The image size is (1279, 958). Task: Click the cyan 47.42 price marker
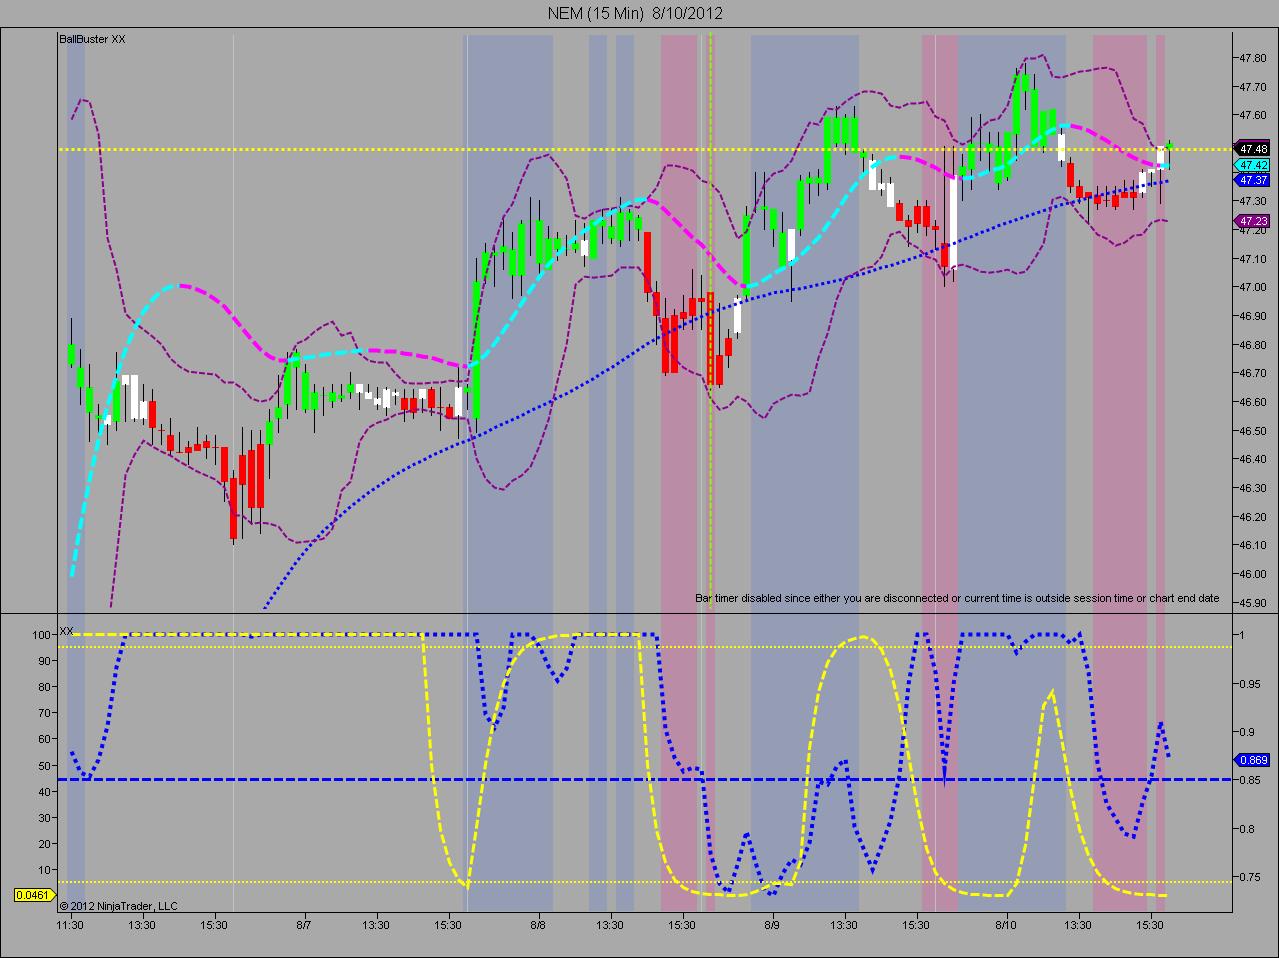pos(1254,165)
